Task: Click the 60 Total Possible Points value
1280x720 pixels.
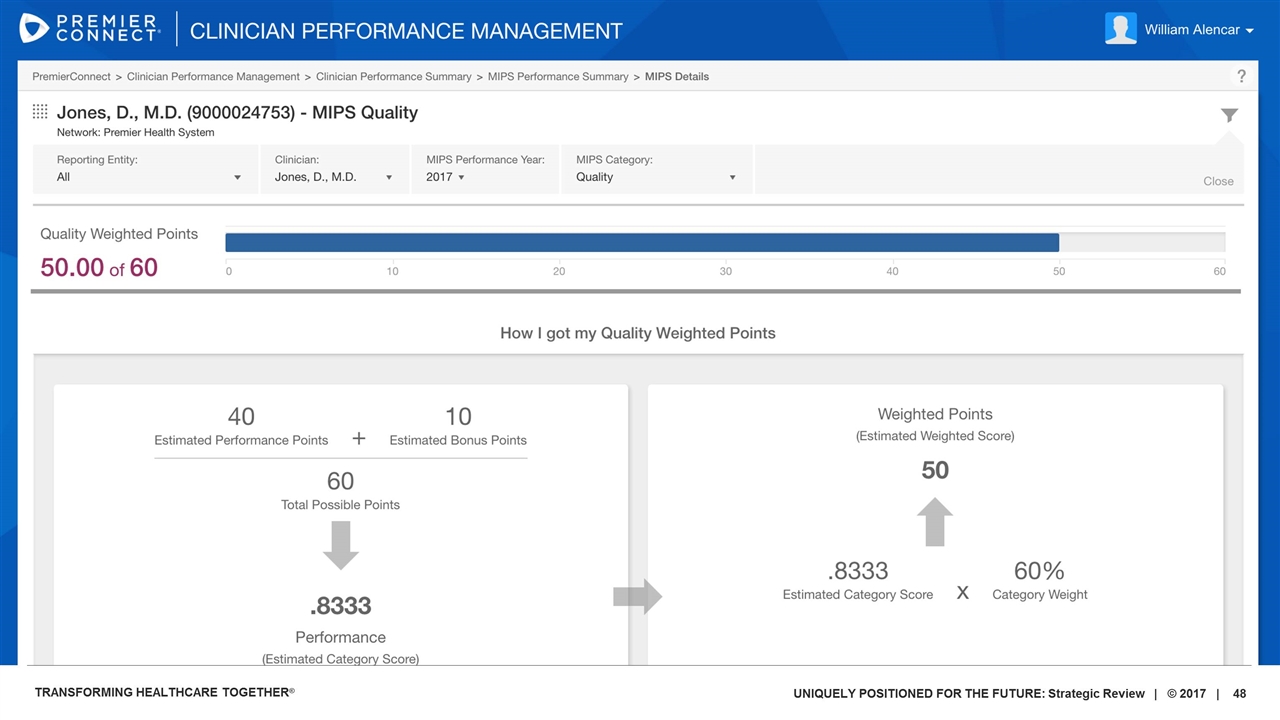Action: pyautogui.click(x=340, y=481)
